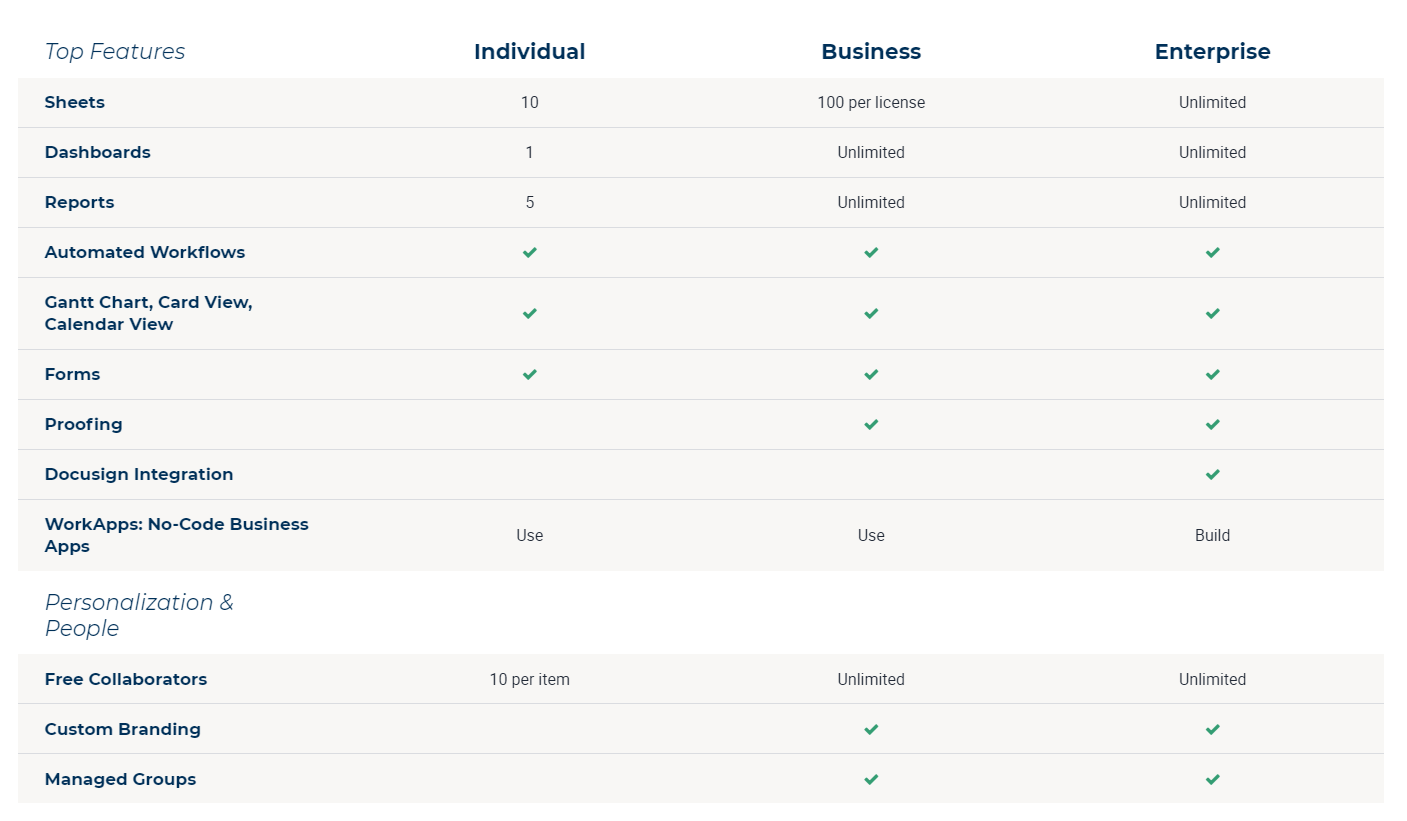Click the Automated Workflows checkmark under Individual
Screen dimensions: 1407x821
pyautogui.click(x=529, y=252)
